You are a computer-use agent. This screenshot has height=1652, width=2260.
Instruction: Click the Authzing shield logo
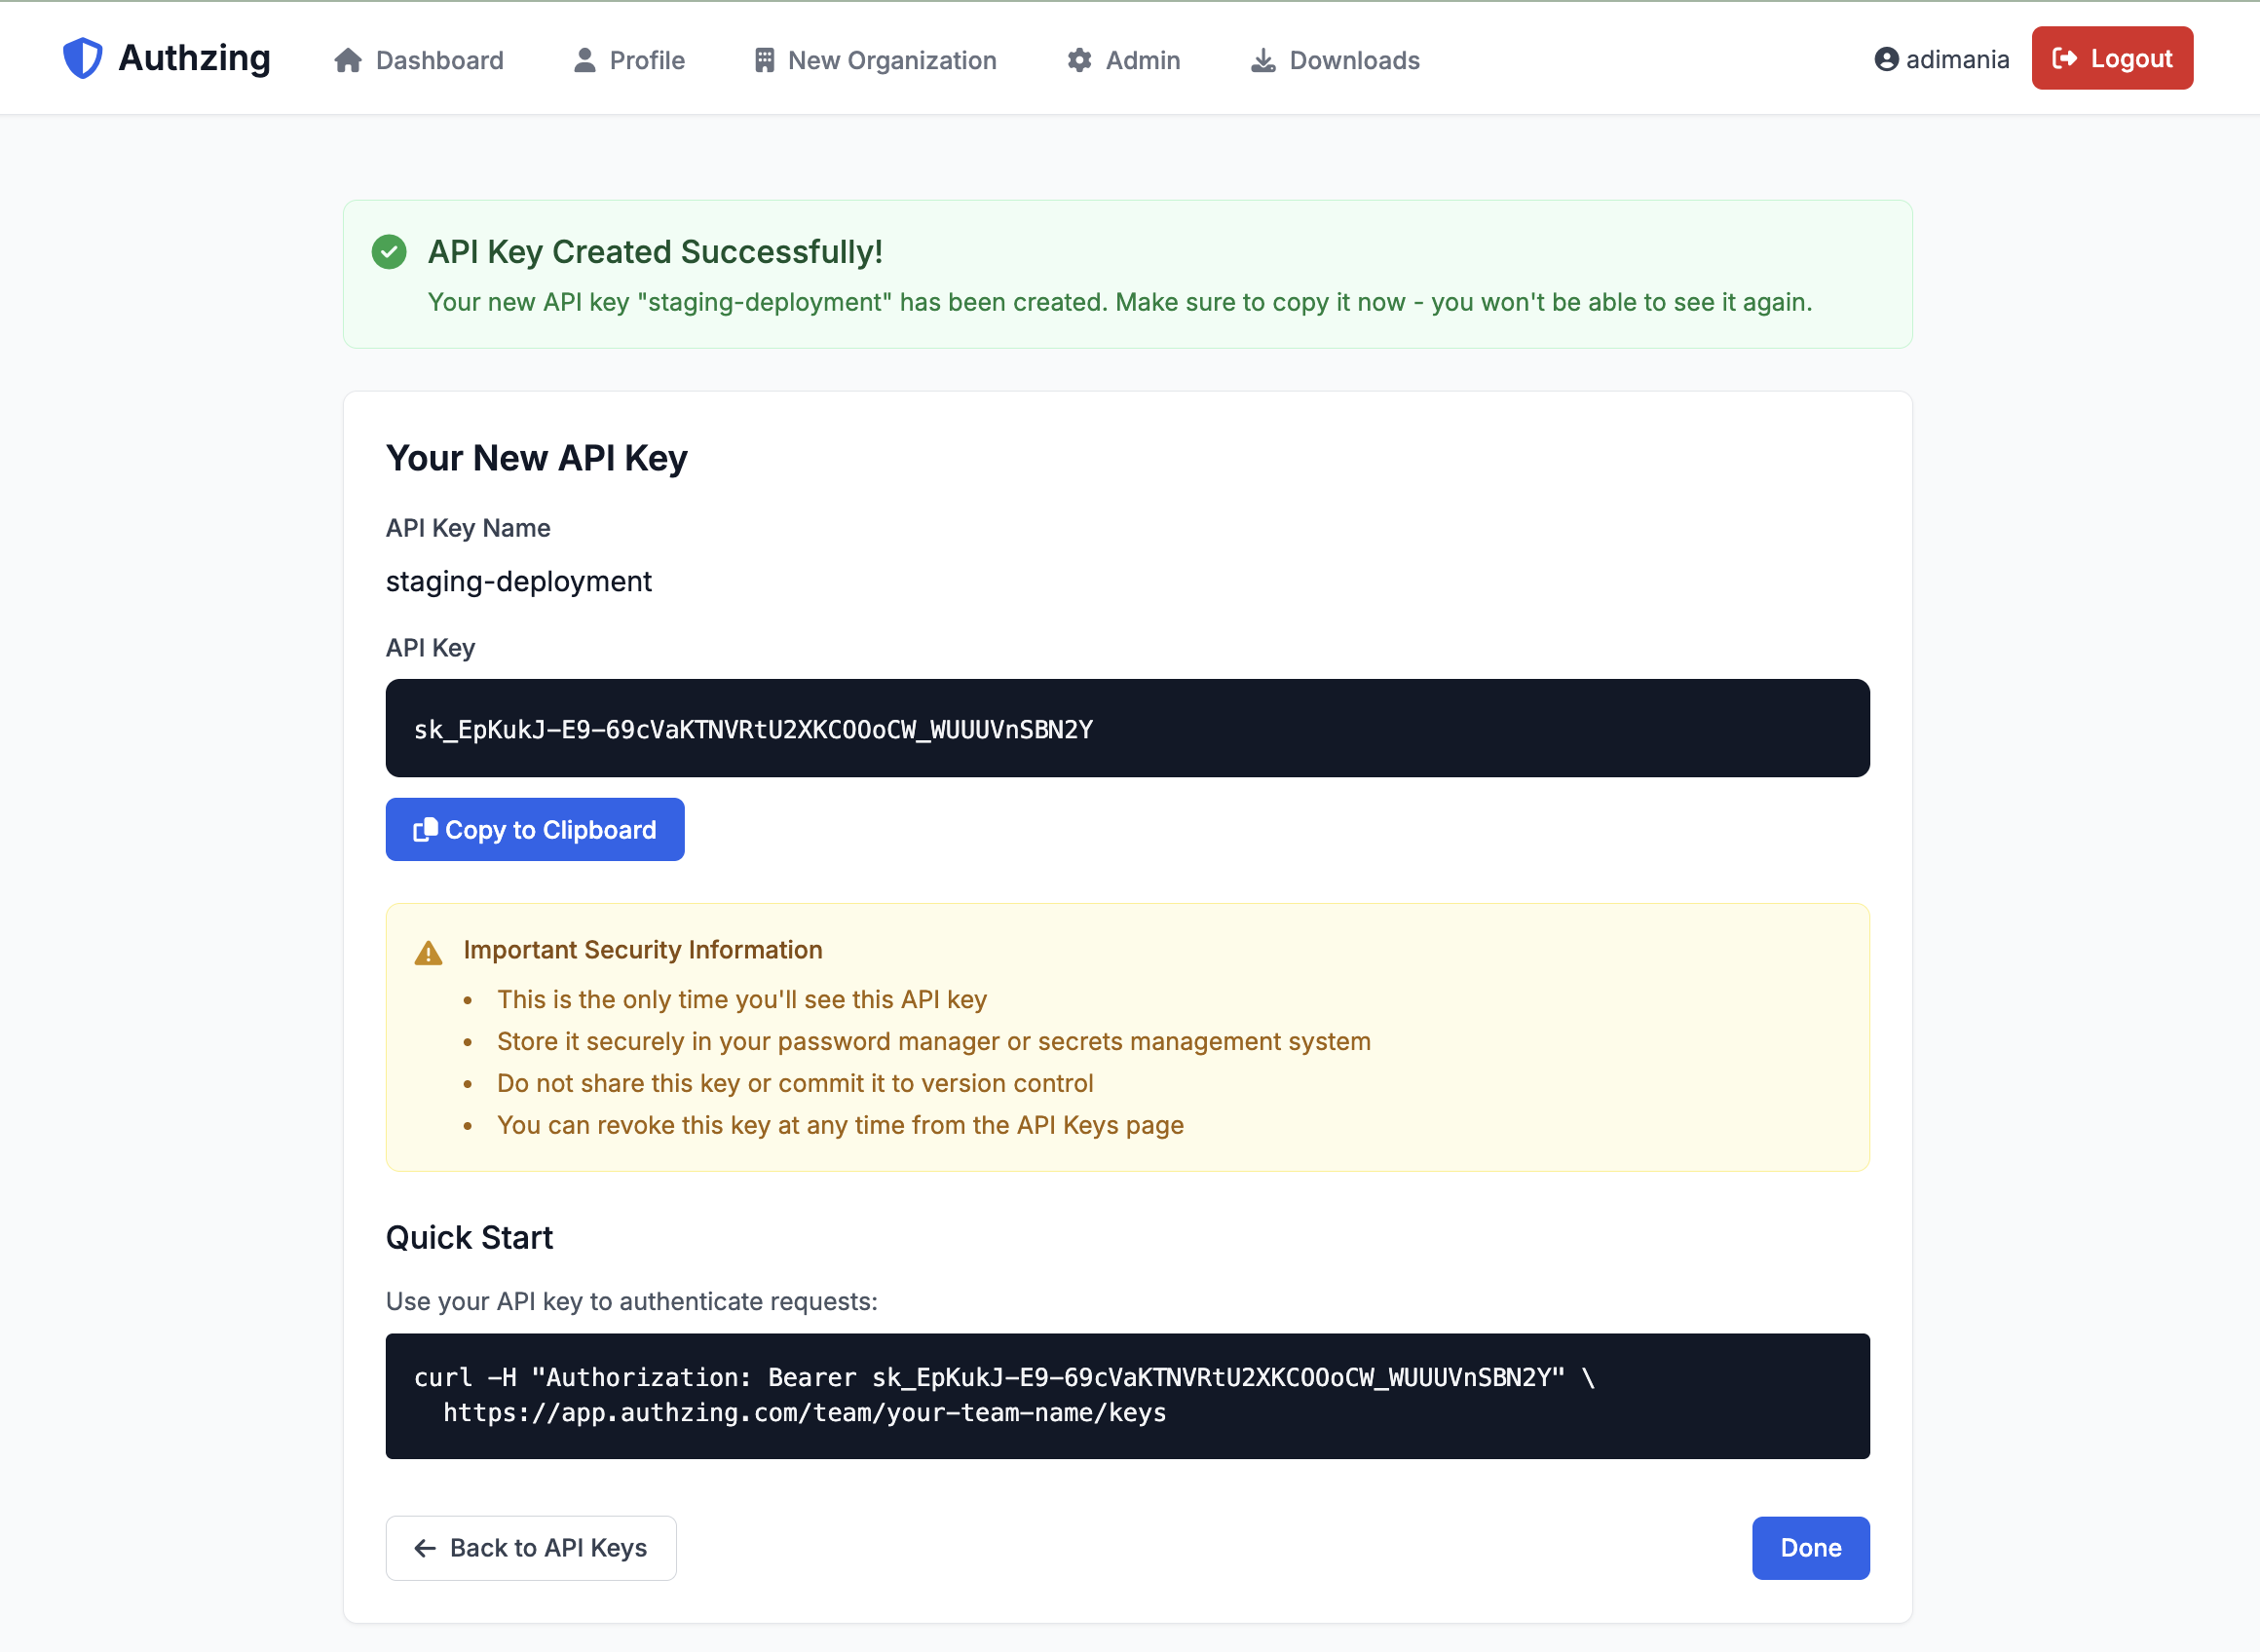pos(83,58)
